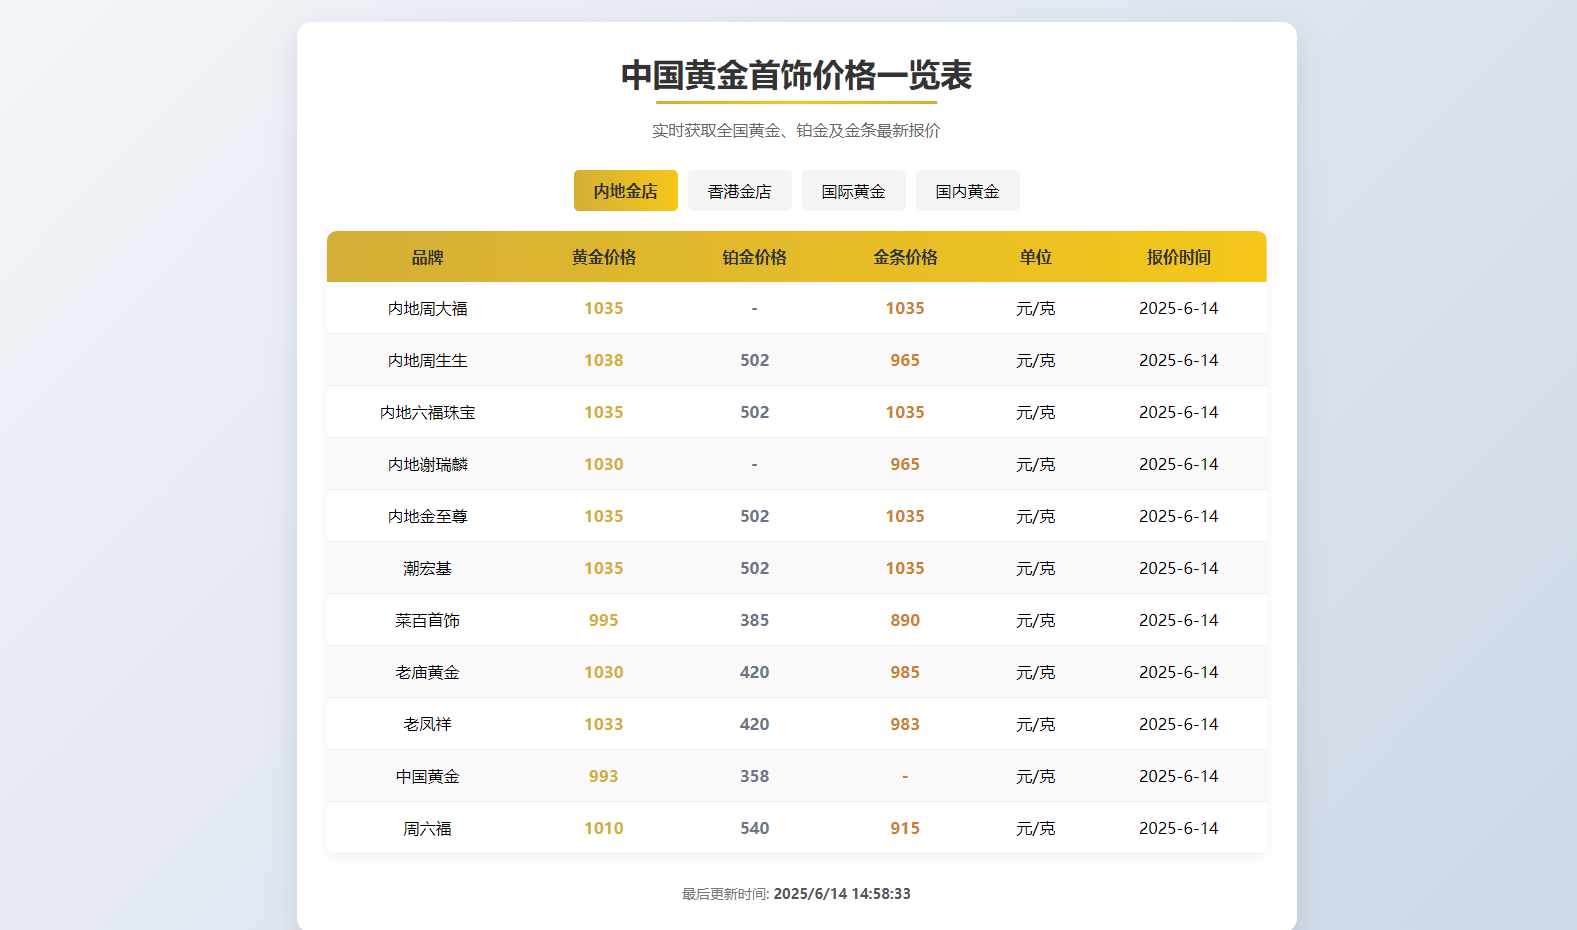This screenshot has width=1577, height=930.
Task: Click gold bar price 965 for 内地周生生
Action: (x=905, y=360)
